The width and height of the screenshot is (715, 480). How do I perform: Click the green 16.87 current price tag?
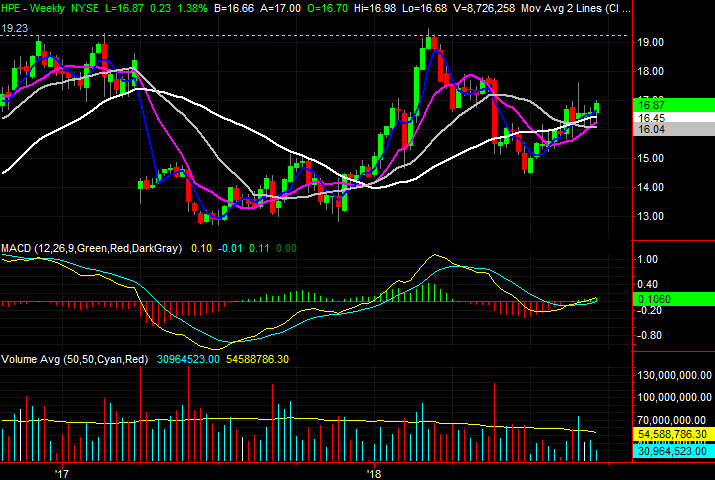(674, 105)
